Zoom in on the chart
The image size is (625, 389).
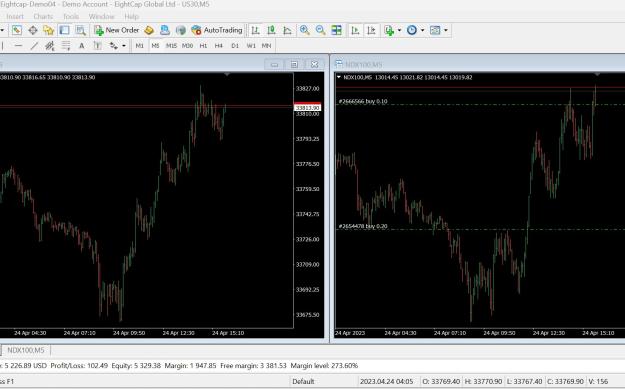click(305, 30)
